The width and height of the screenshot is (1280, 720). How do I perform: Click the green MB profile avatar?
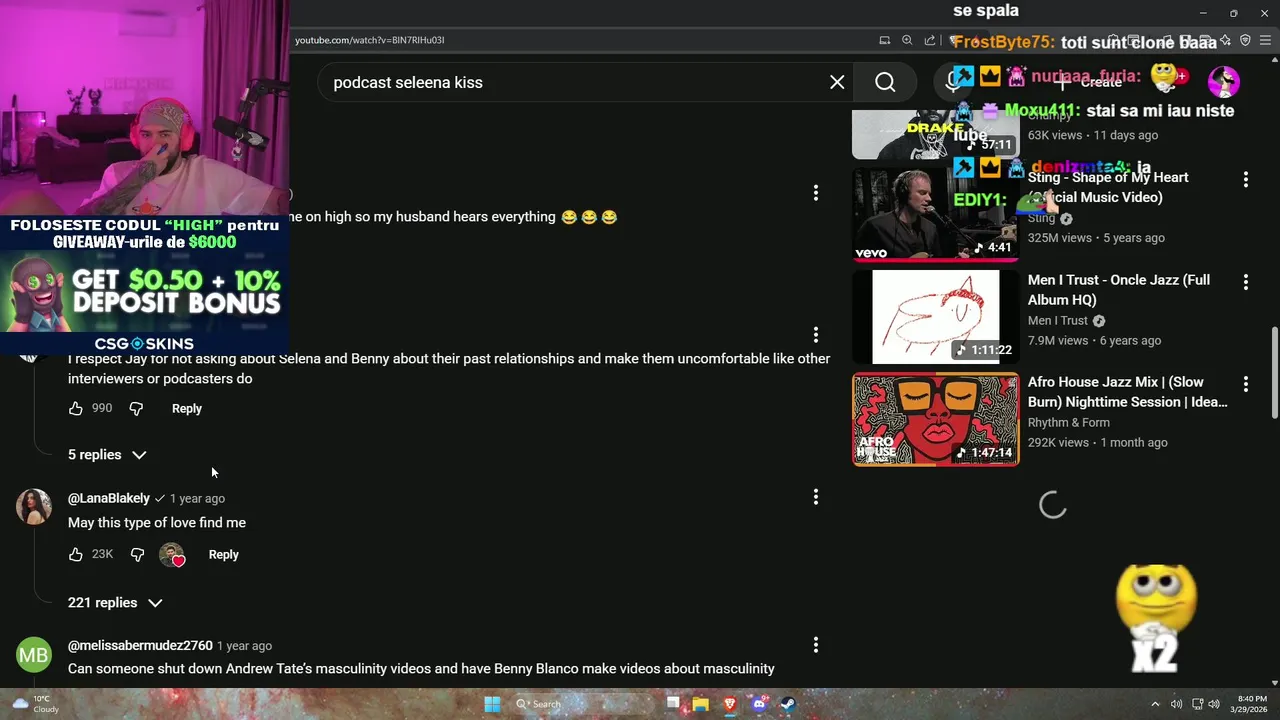34,655
